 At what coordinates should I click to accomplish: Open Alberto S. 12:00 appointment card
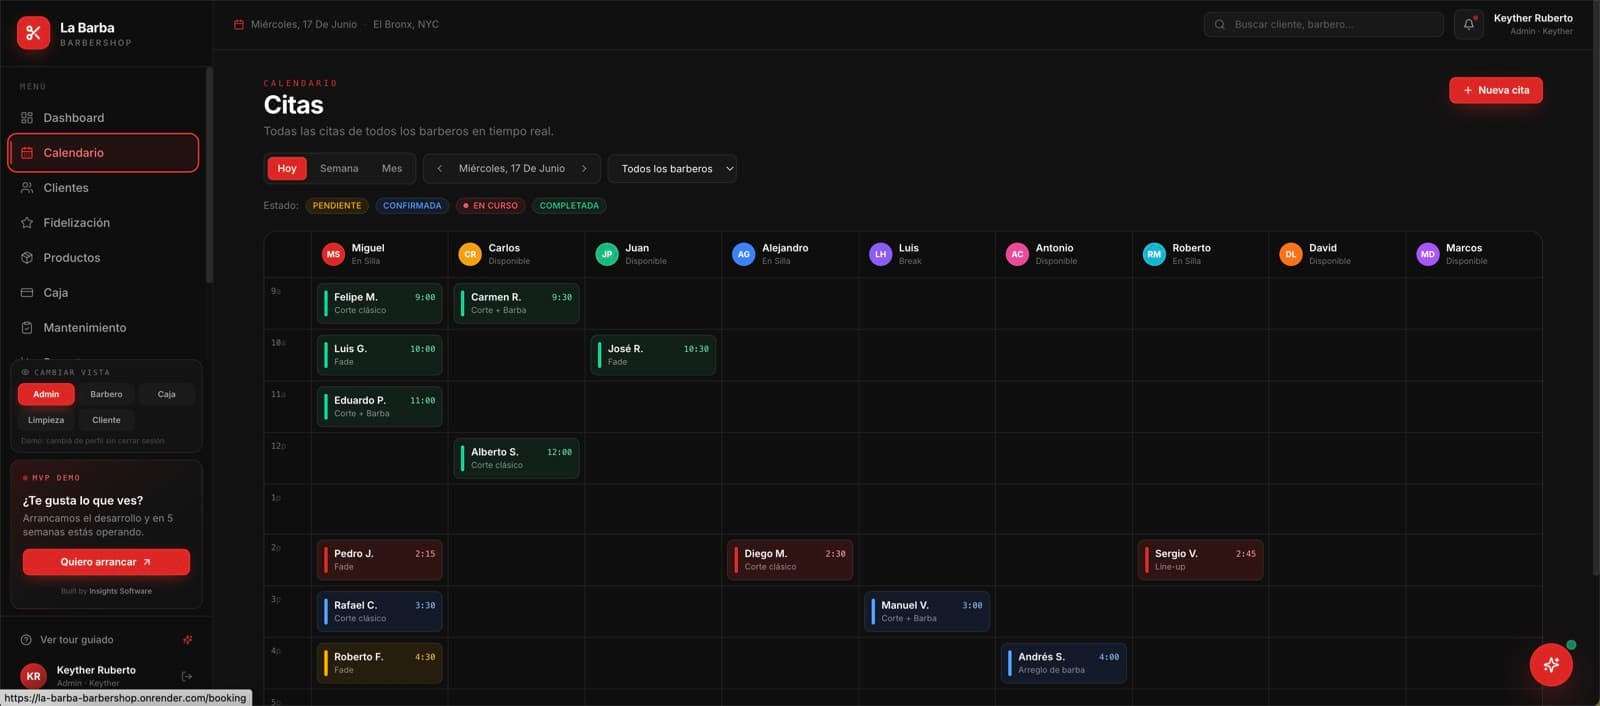[517, 458]
